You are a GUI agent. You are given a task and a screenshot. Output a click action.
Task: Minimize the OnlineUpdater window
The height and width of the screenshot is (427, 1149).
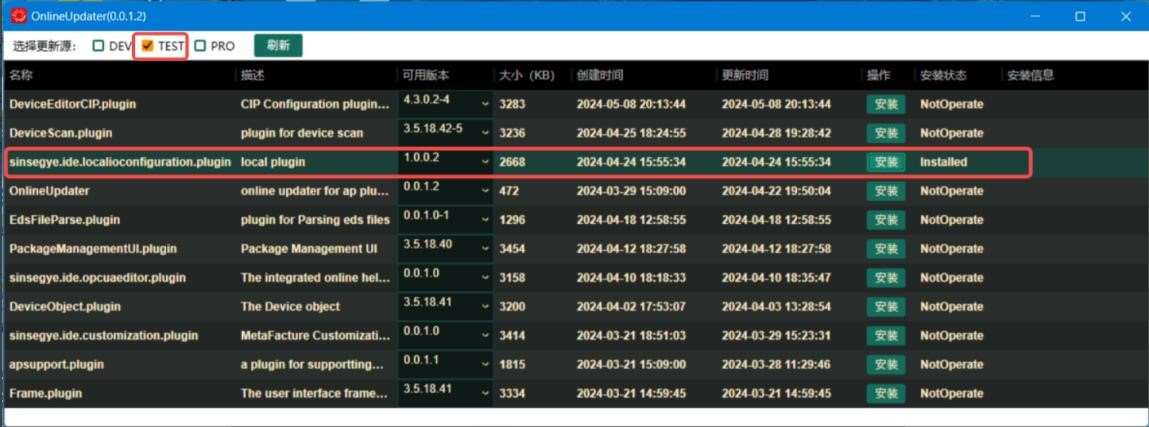pyautogui.click(x=1035, y=15)
